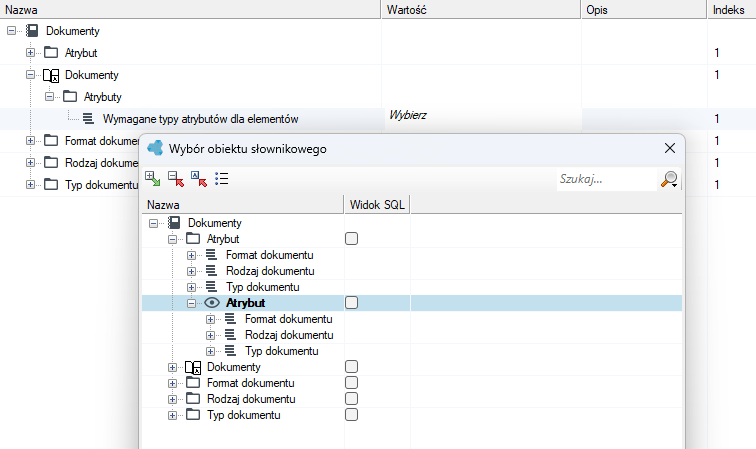Image resolution: width=756 pixels, height=449 pixels.
Task: Tick Widok SQL checkbox for Typ dokumentu folder
Action: pos(351,415)
